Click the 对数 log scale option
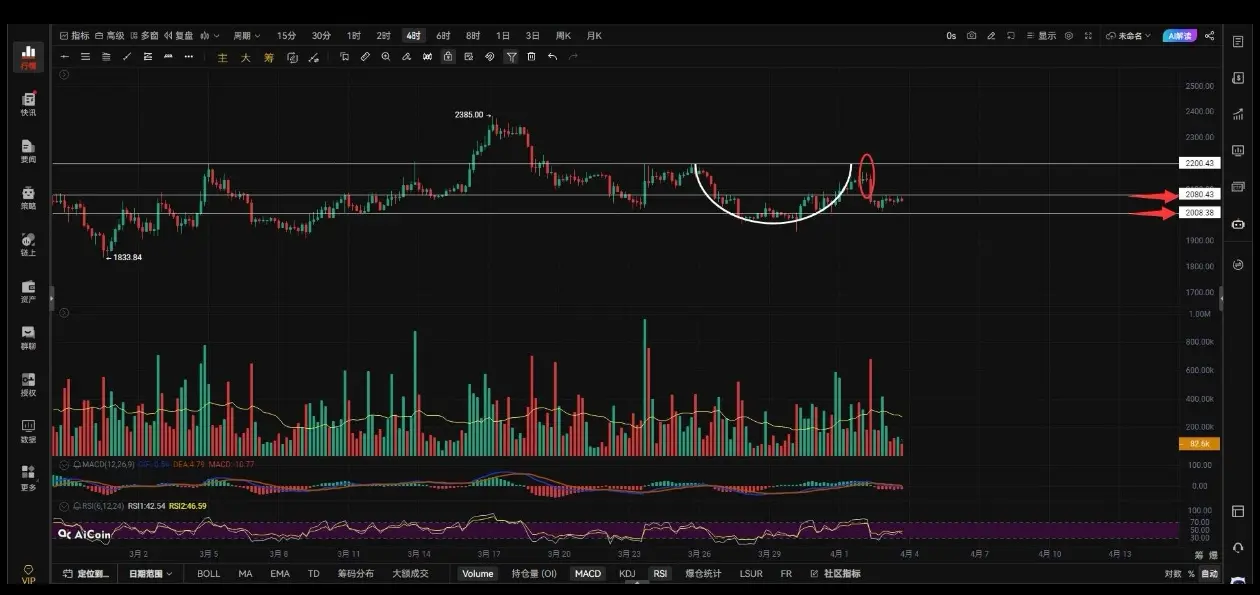Screen dimensions: 1260x595 pos(1173,574)
